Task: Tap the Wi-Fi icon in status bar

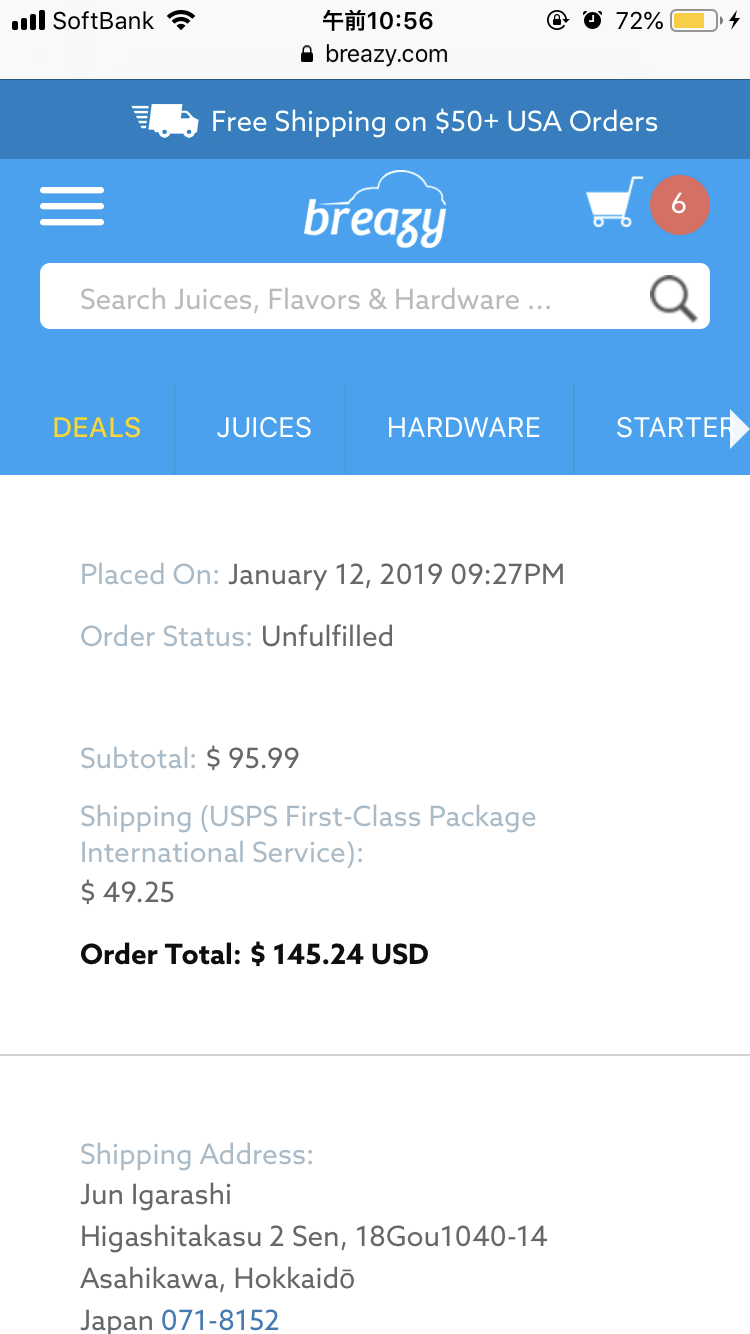Action: tap(181, 20)
